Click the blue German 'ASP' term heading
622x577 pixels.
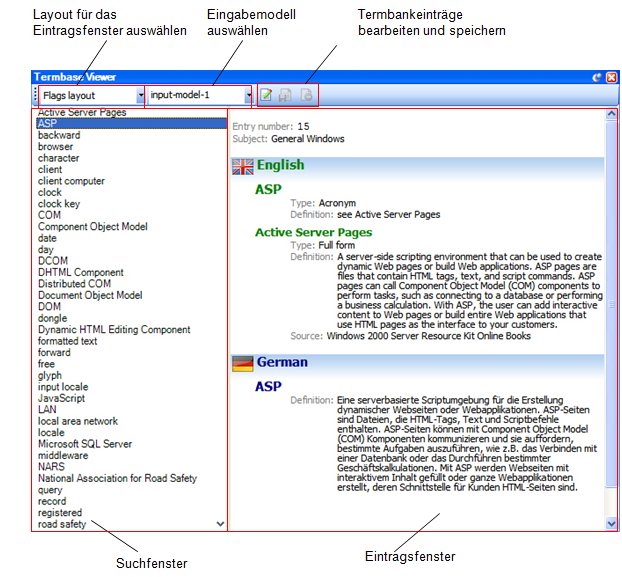click(x=268, y=387)
